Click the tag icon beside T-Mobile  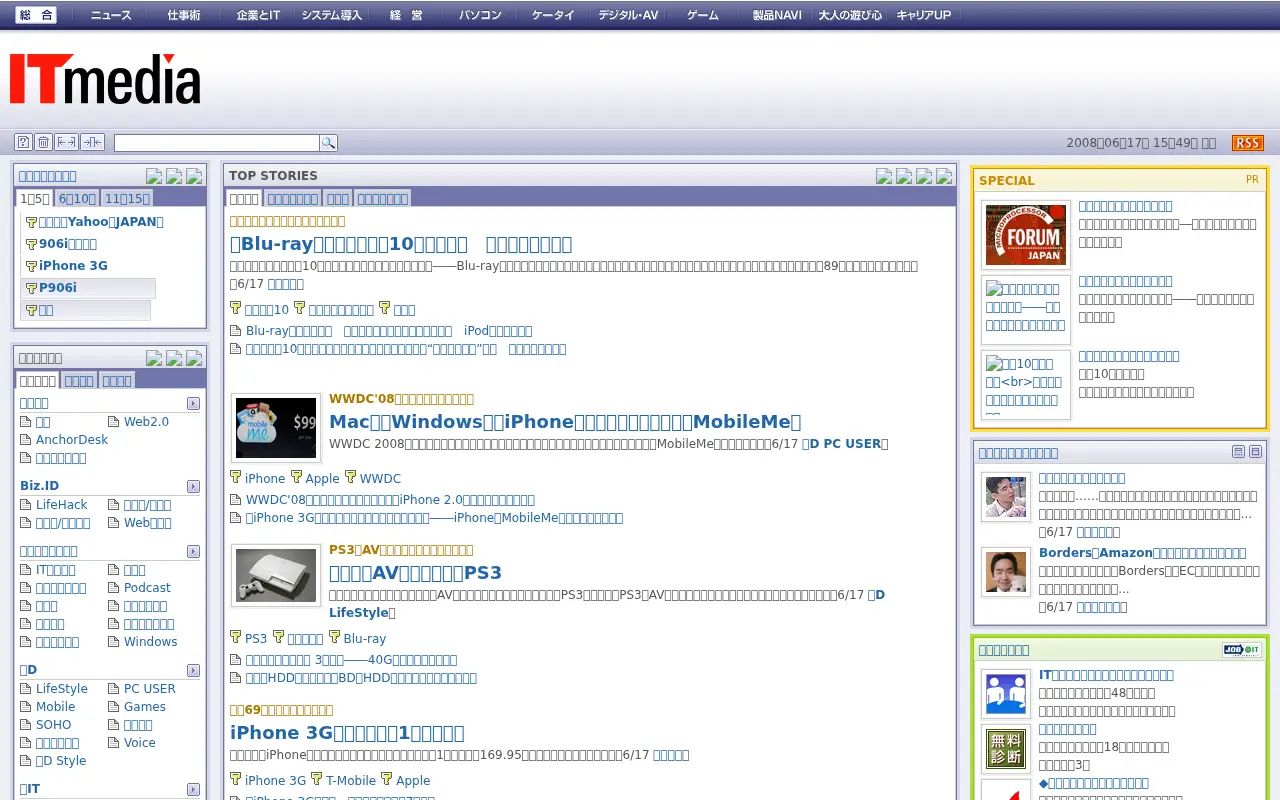316,779
